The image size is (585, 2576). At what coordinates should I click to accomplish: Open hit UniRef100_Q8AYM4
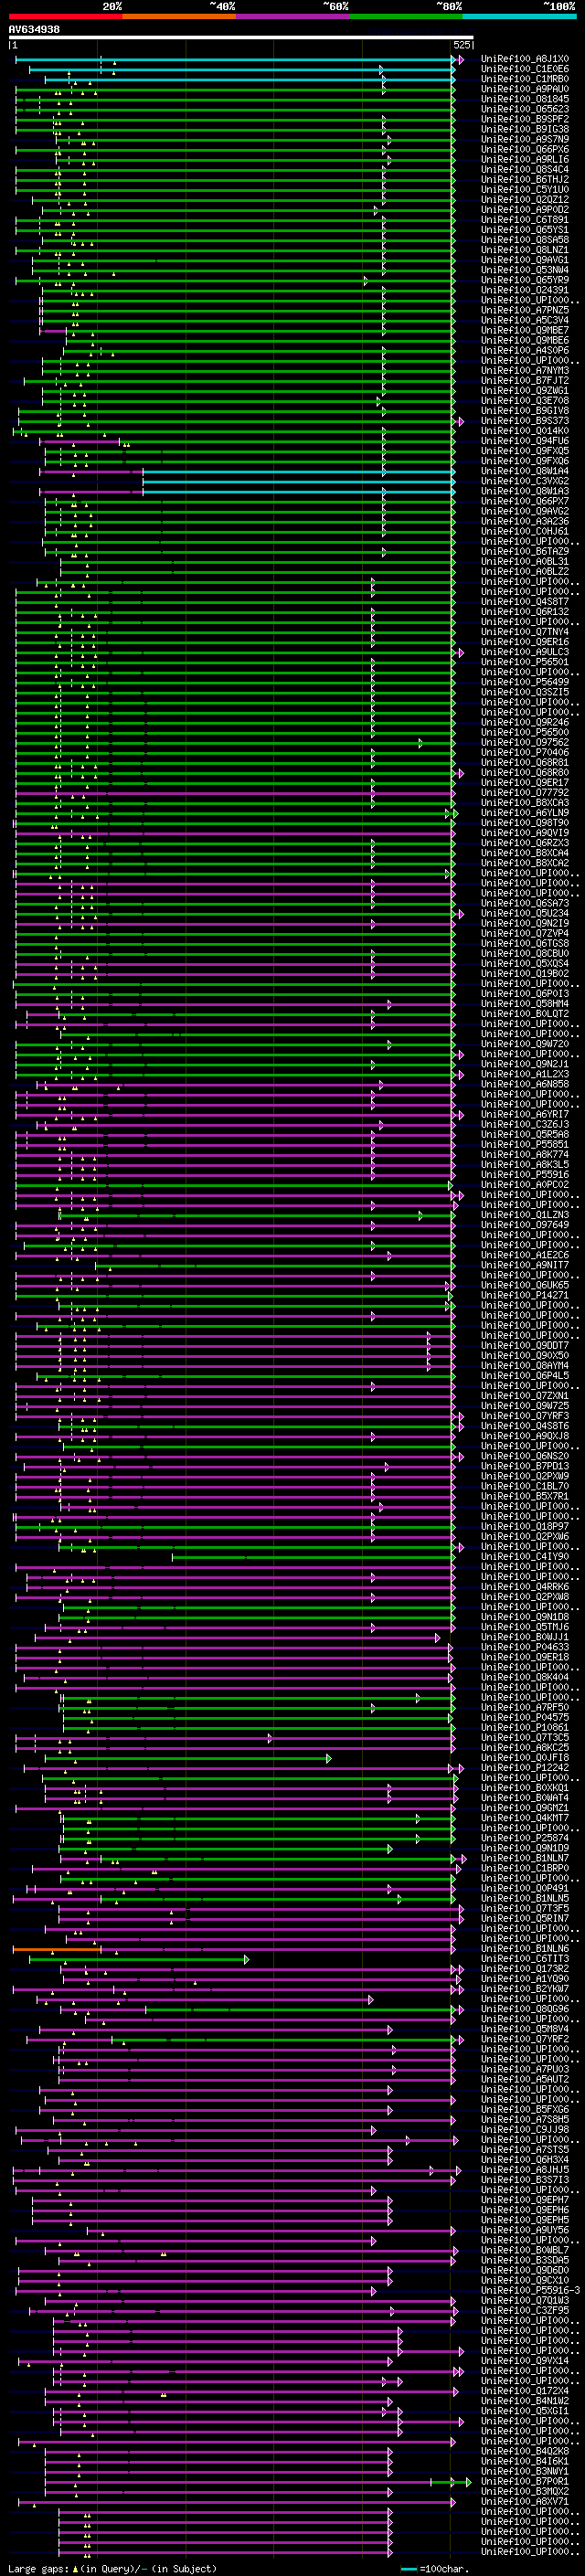(x=525, y=1366)
